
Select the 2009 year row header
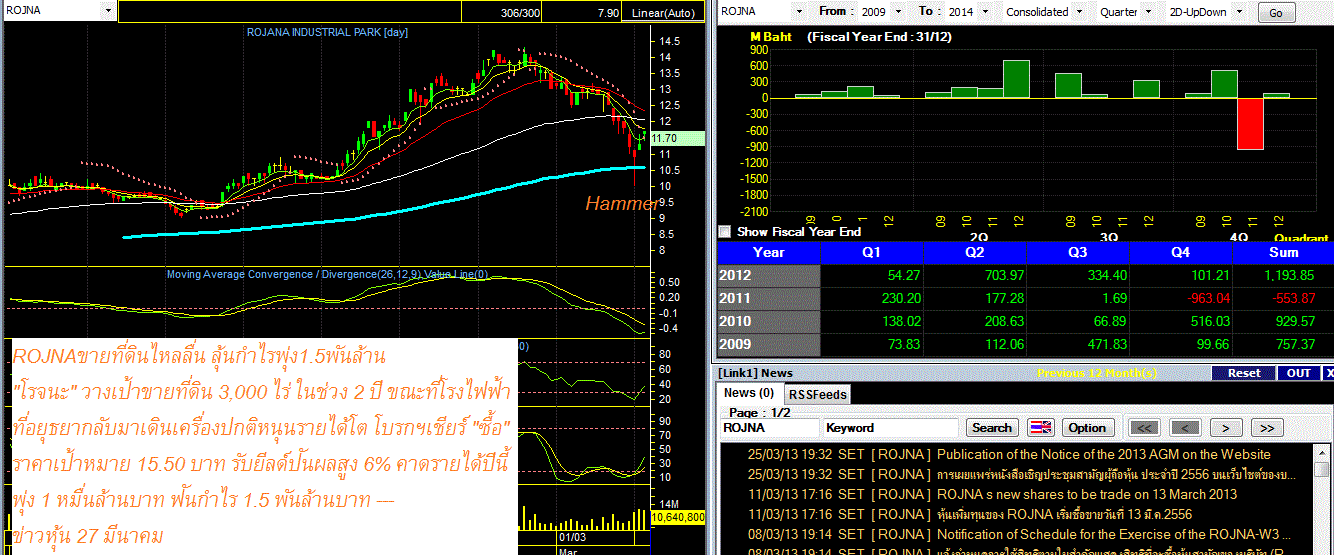[769, 344]
